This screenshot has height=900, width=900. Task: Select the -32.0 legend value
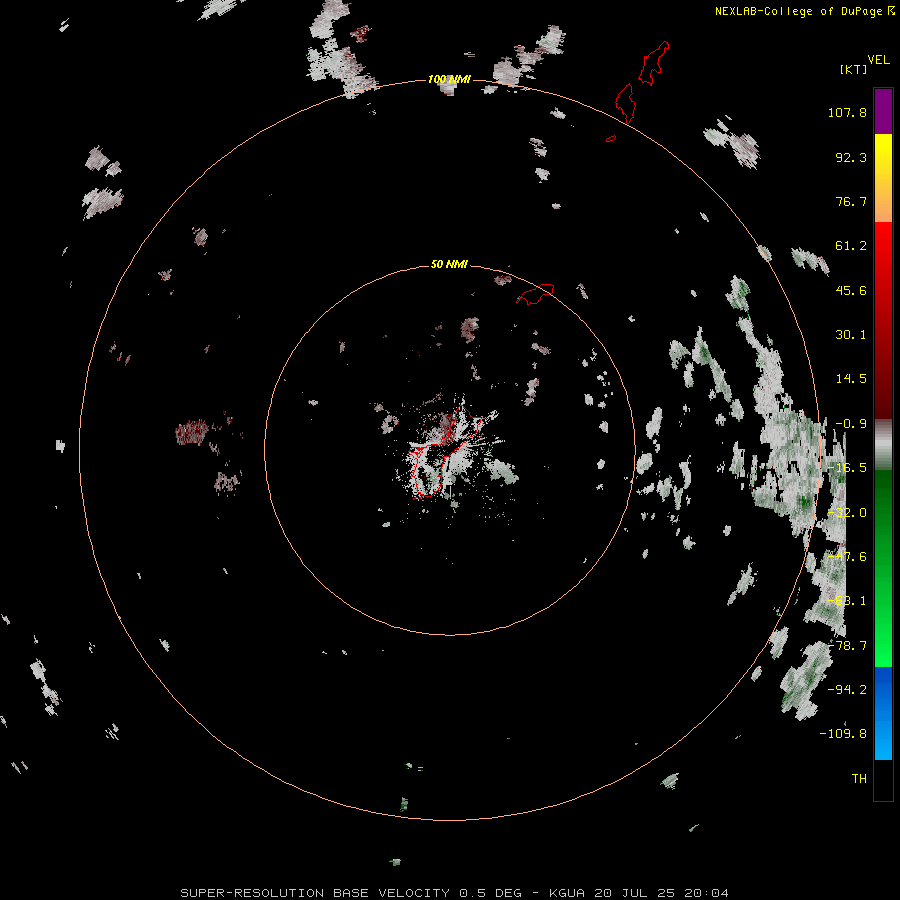pyautogui.click(x=847, y=513)
